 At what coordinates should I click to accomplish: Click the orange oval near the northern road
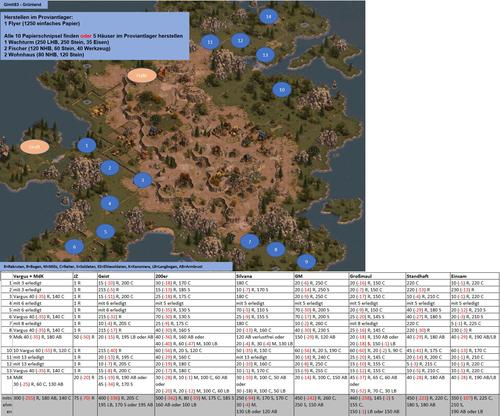pos(142,76)
